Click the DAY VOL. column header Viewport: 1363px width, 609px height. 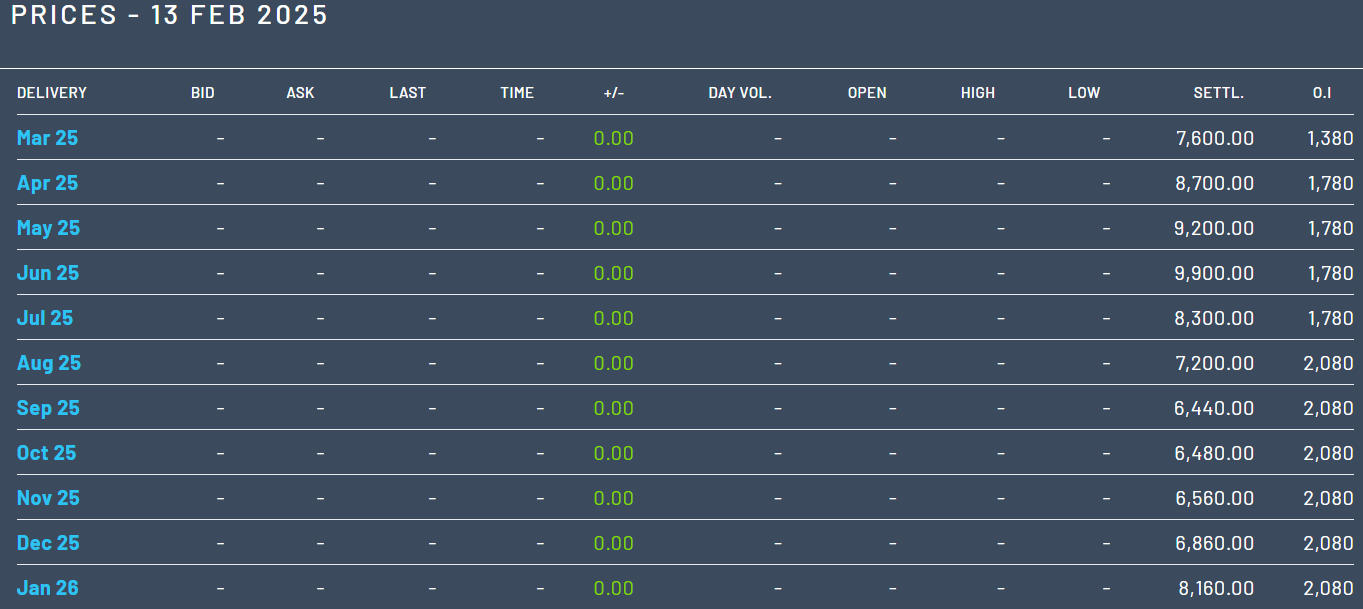[x=740, y=93]
